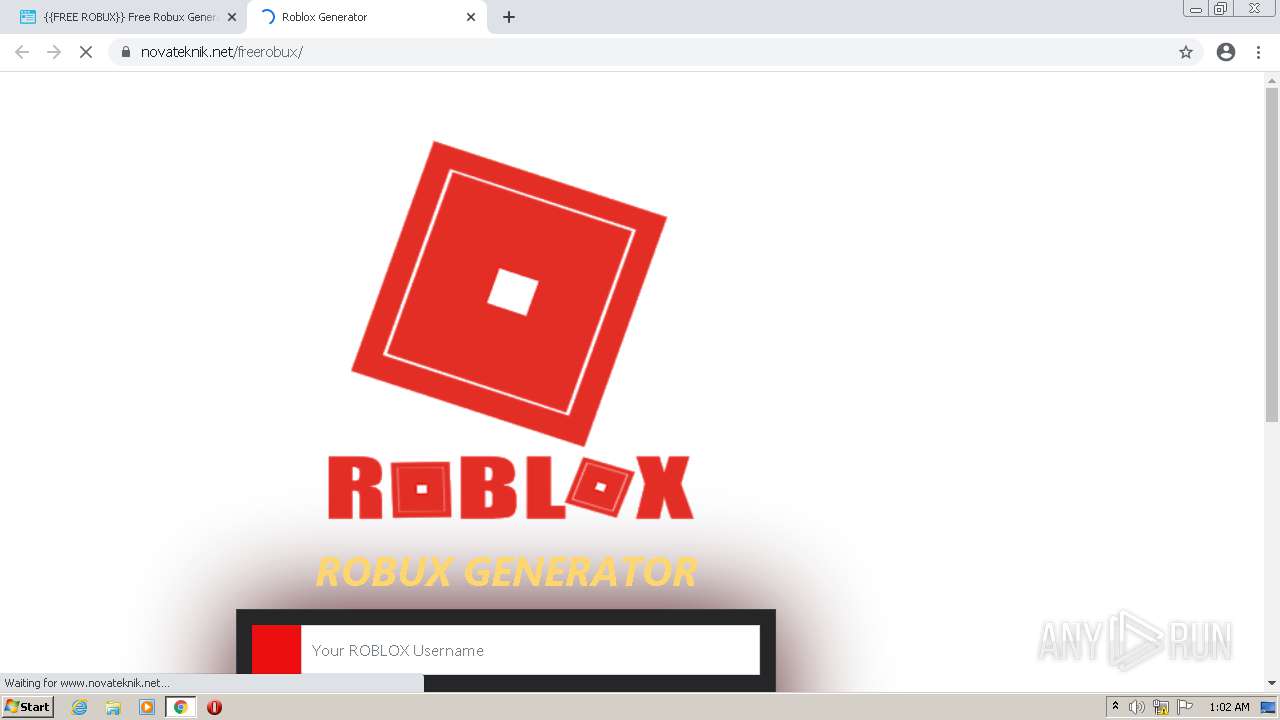Click the show desktop button
This screenshot has width=1280, height=720.
click(x=1269, y=707)
